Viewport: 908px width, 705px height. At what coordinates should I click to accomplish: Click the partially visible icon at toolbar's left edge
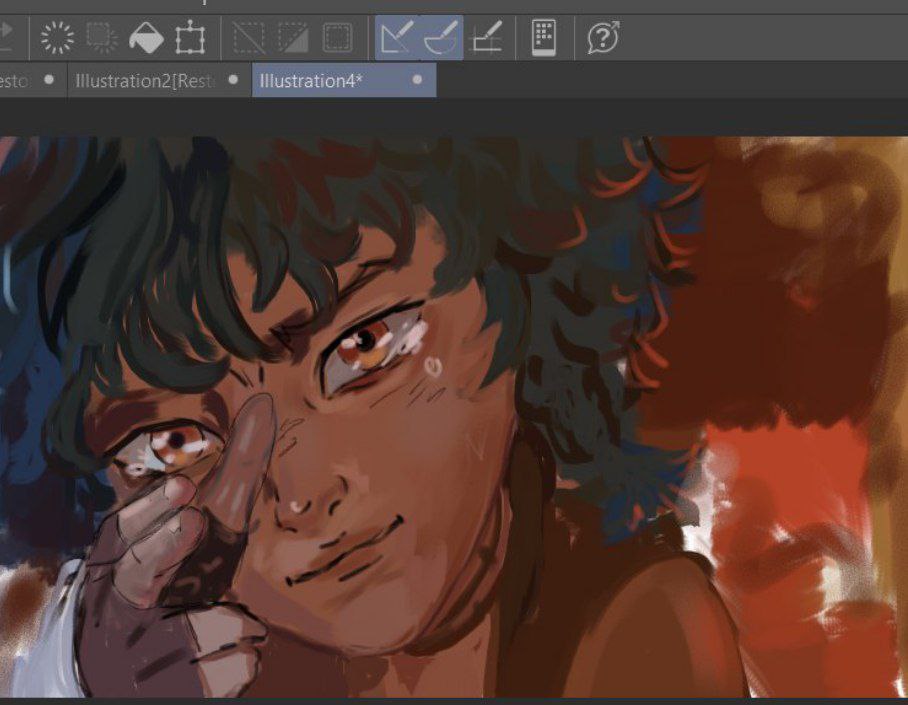[x=6, y=39]
